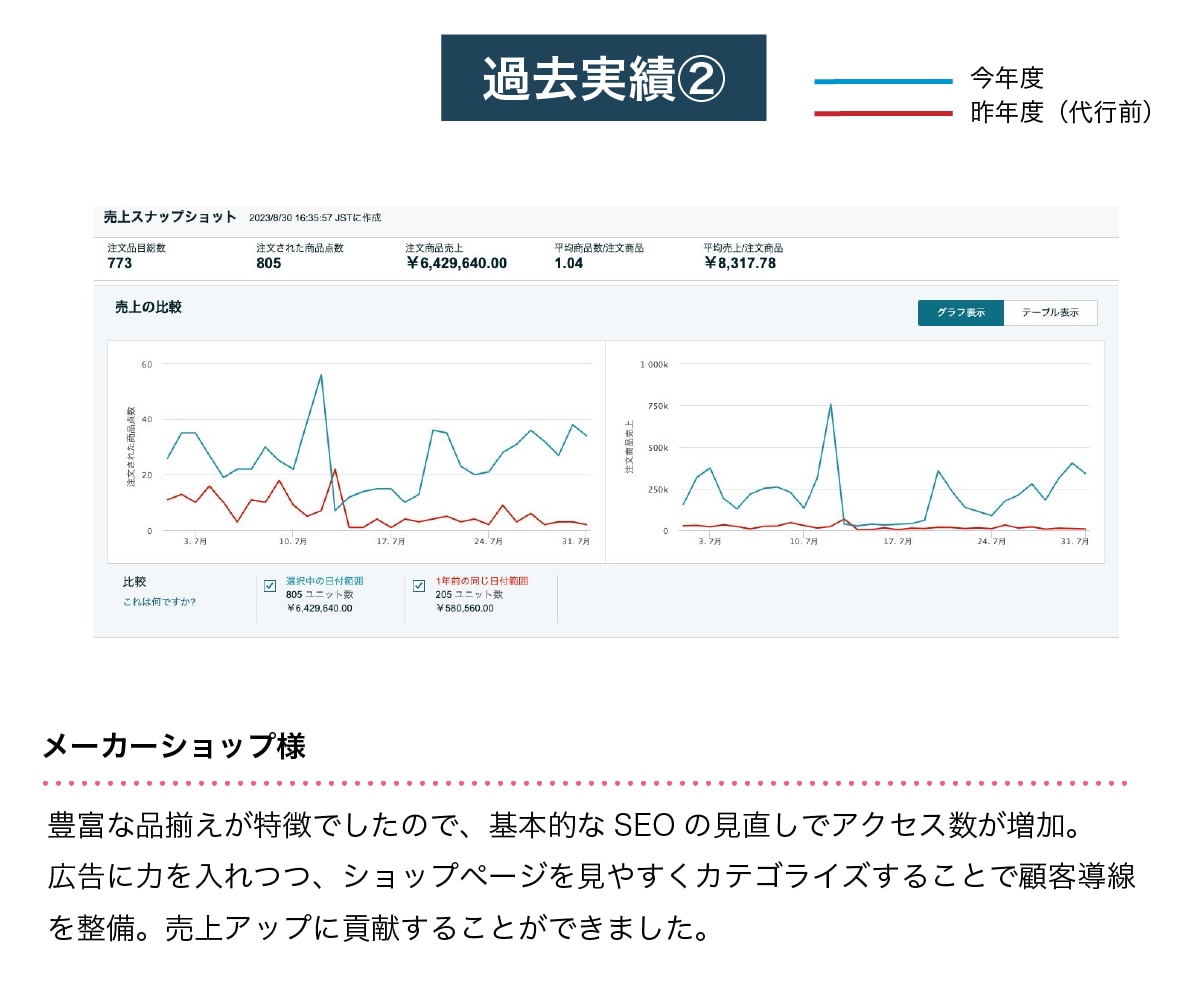
Task: Click the line starting 広告に力を入れつつ
Action: 592,877
